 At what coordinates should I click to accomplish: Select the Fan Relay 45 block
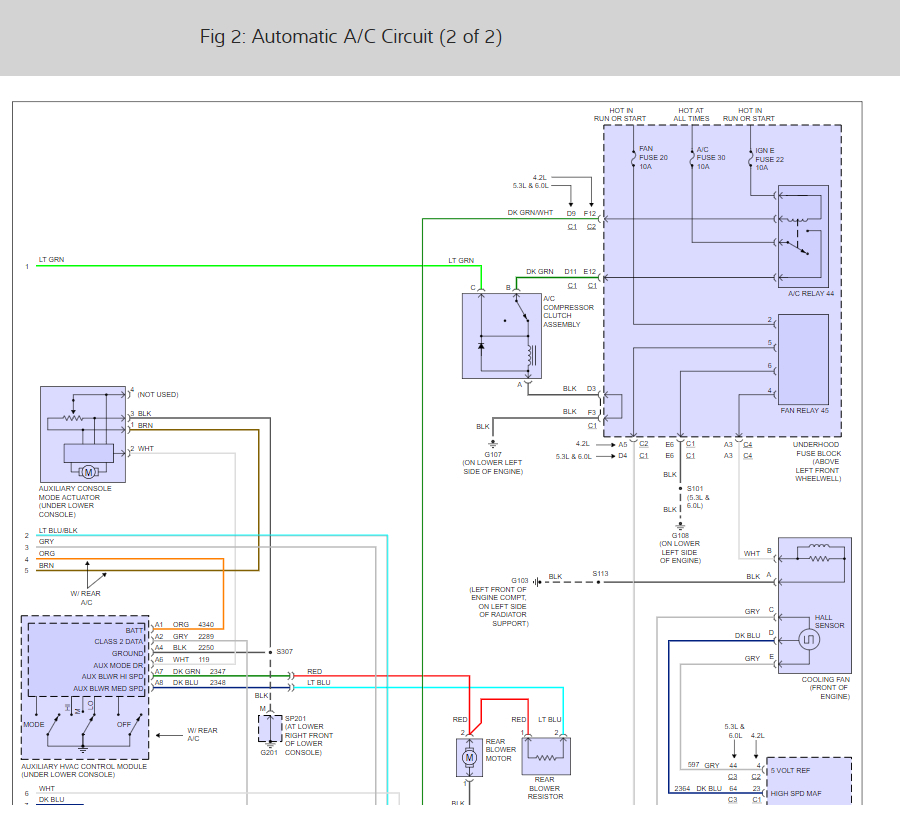coord(803,359)
